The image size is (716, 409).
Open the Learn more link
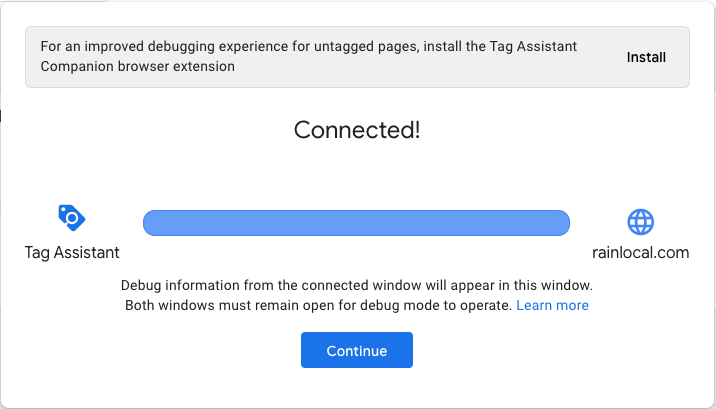tap(552, 305)
